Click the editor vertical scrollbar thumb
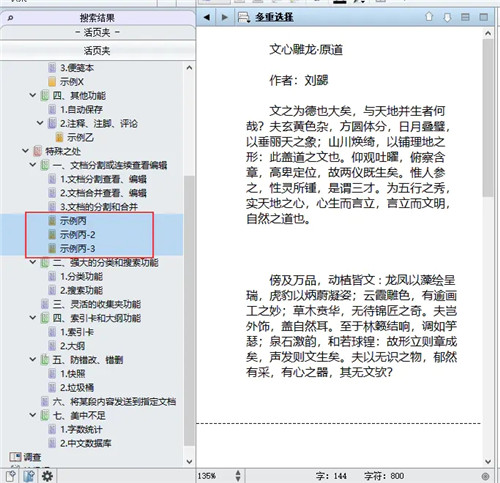 pyautogui.click(x=488, y=117)
